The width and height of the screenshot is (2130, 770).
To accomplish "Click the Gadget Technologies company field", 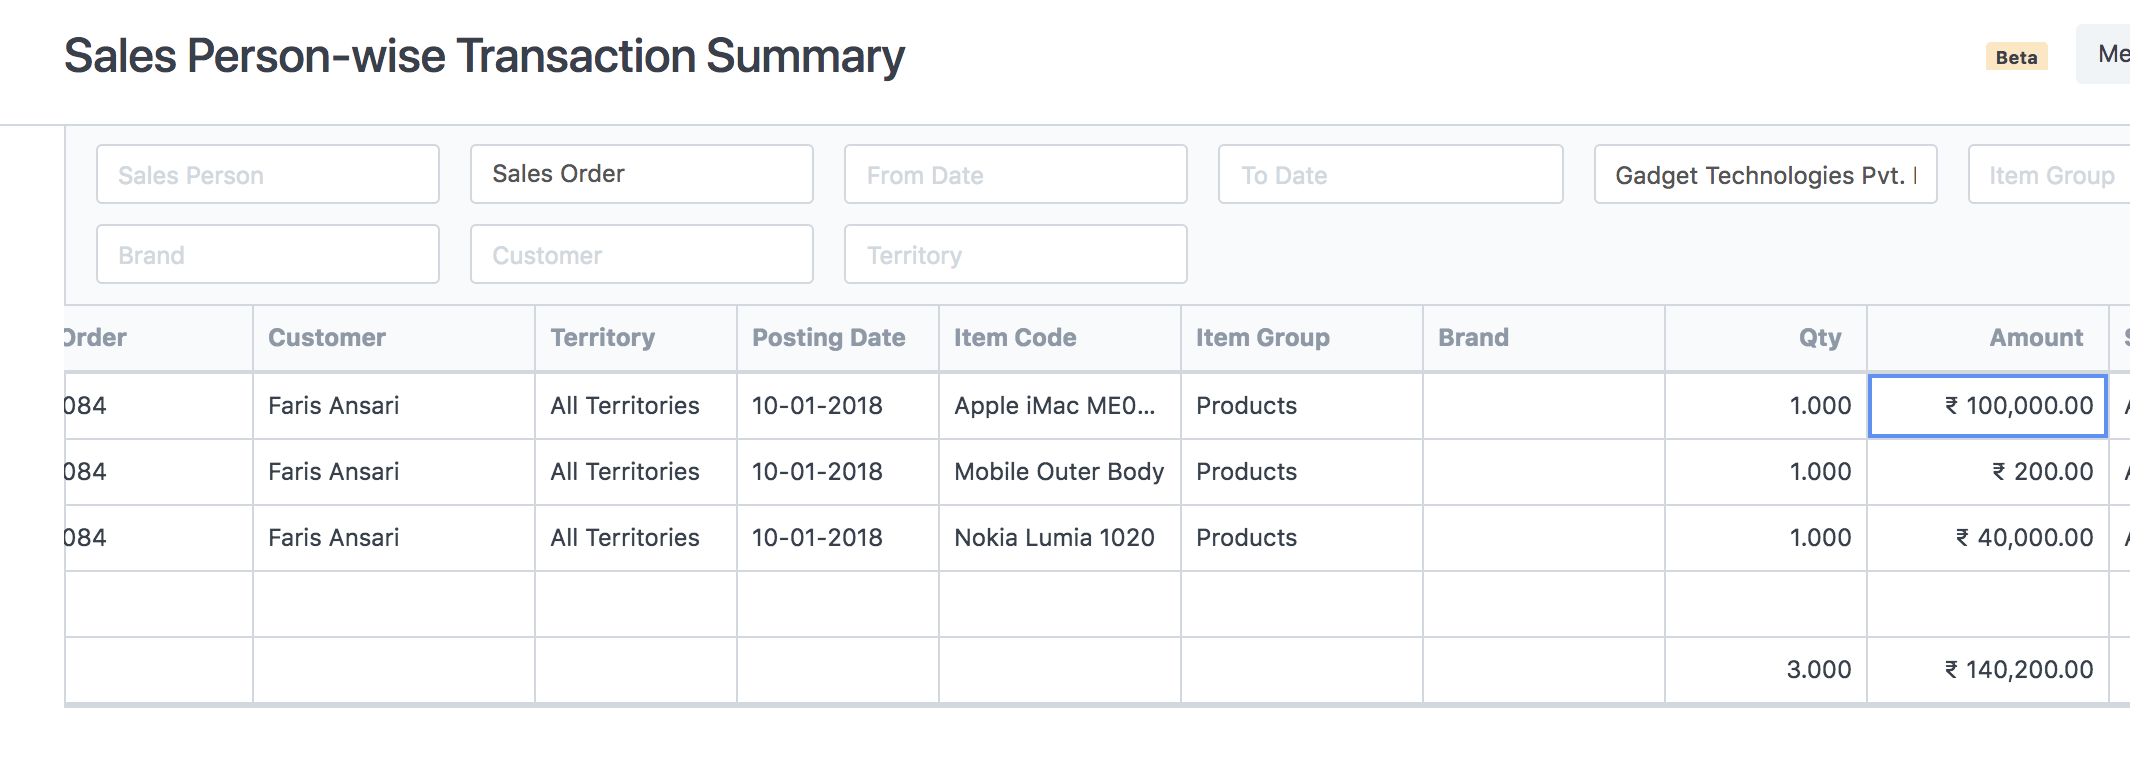I will coord(1765,175).
